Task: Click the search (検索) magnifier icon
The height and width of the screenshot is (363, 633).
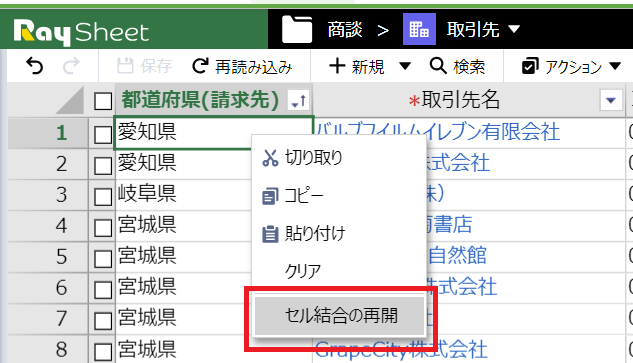Action: click(x=438, y=65)
